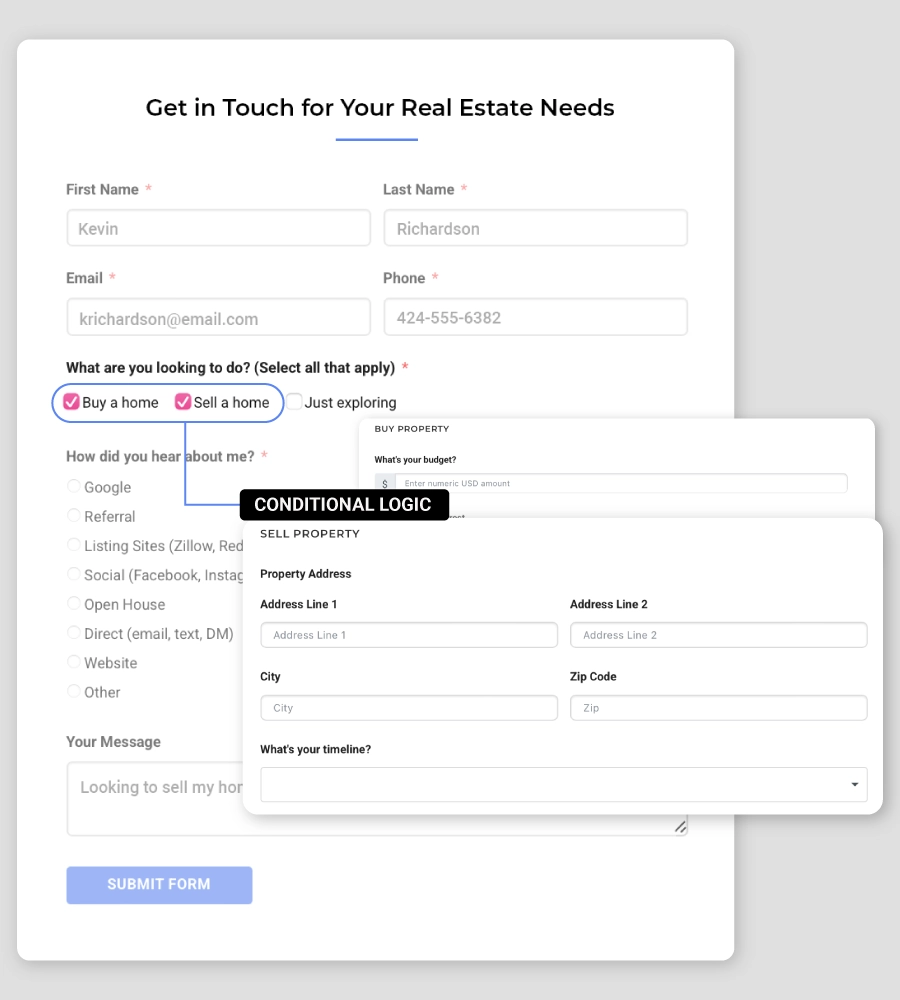Uncheck the Sell a home checkbox
900x1000 pixels.
(183, 402)
